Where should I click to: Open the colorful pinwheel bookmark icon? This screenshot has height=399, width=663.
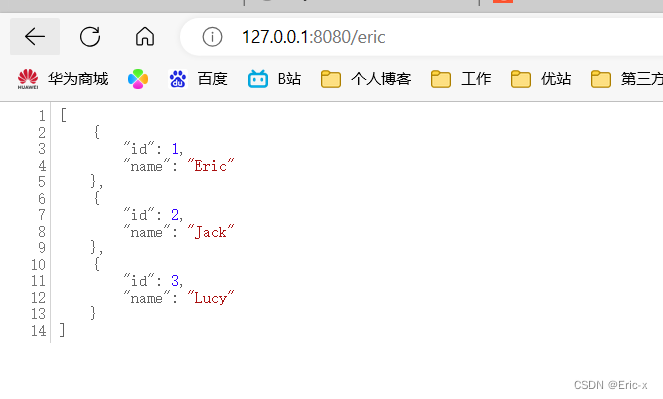click(138, 79)
